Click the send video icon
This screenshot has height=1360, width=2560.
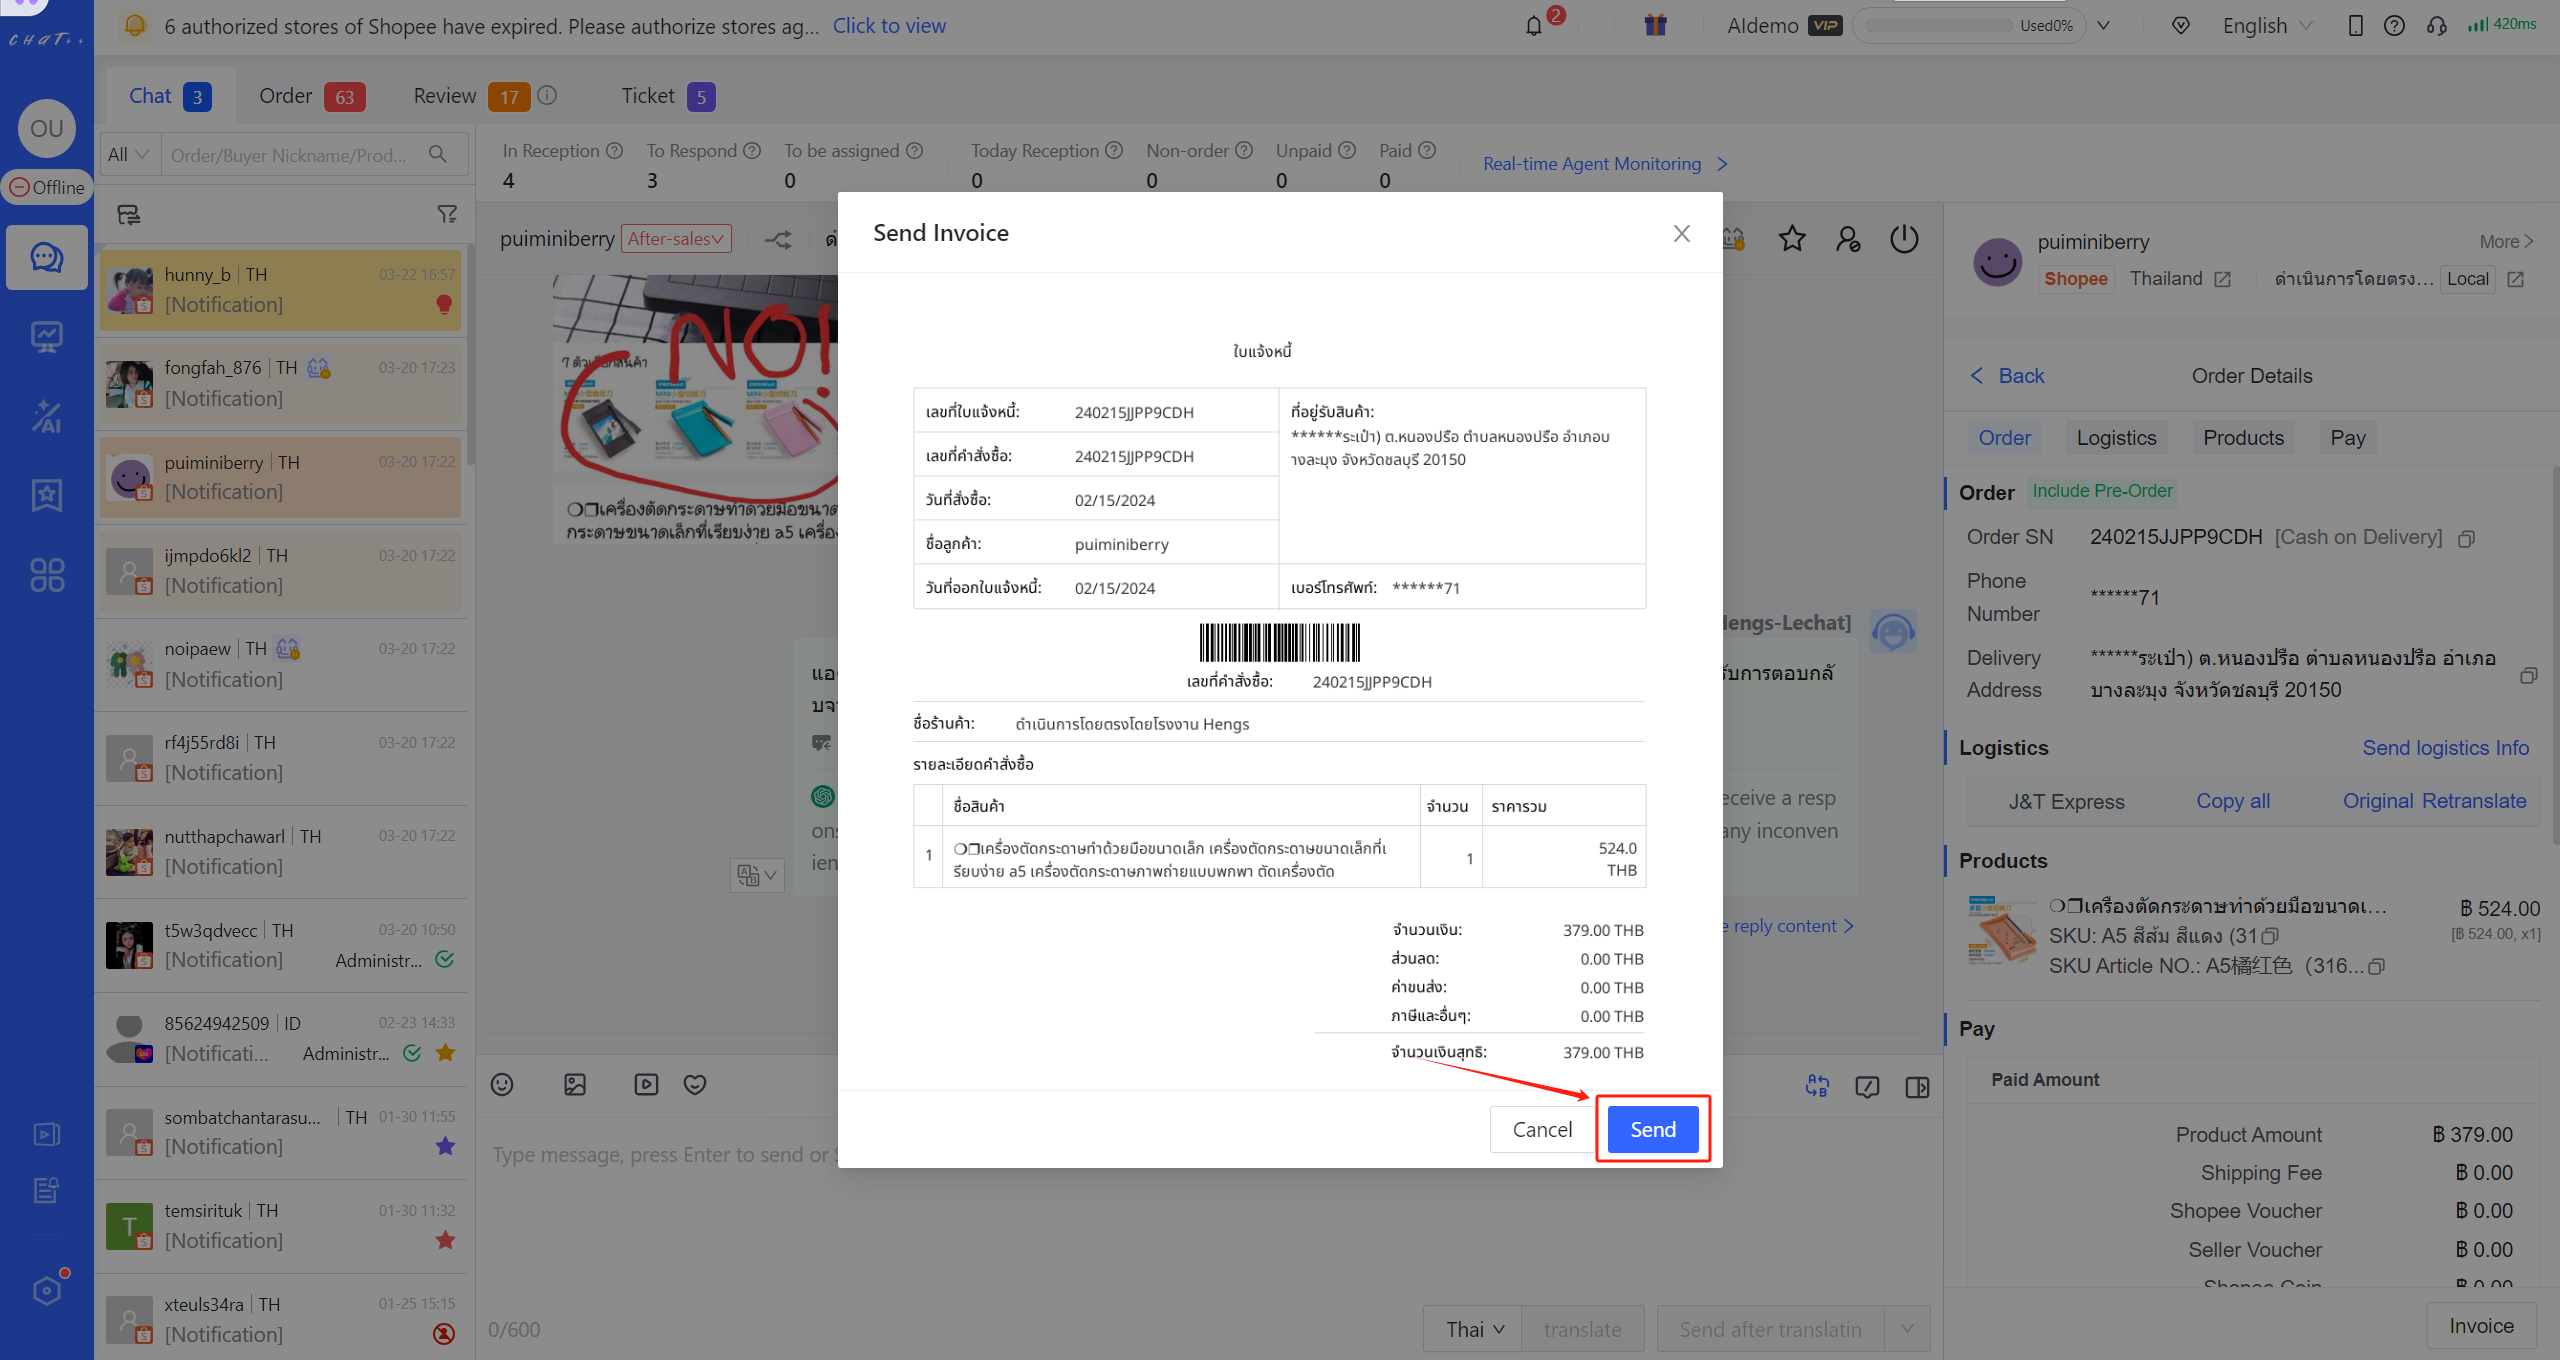[x=646, y=1085]
